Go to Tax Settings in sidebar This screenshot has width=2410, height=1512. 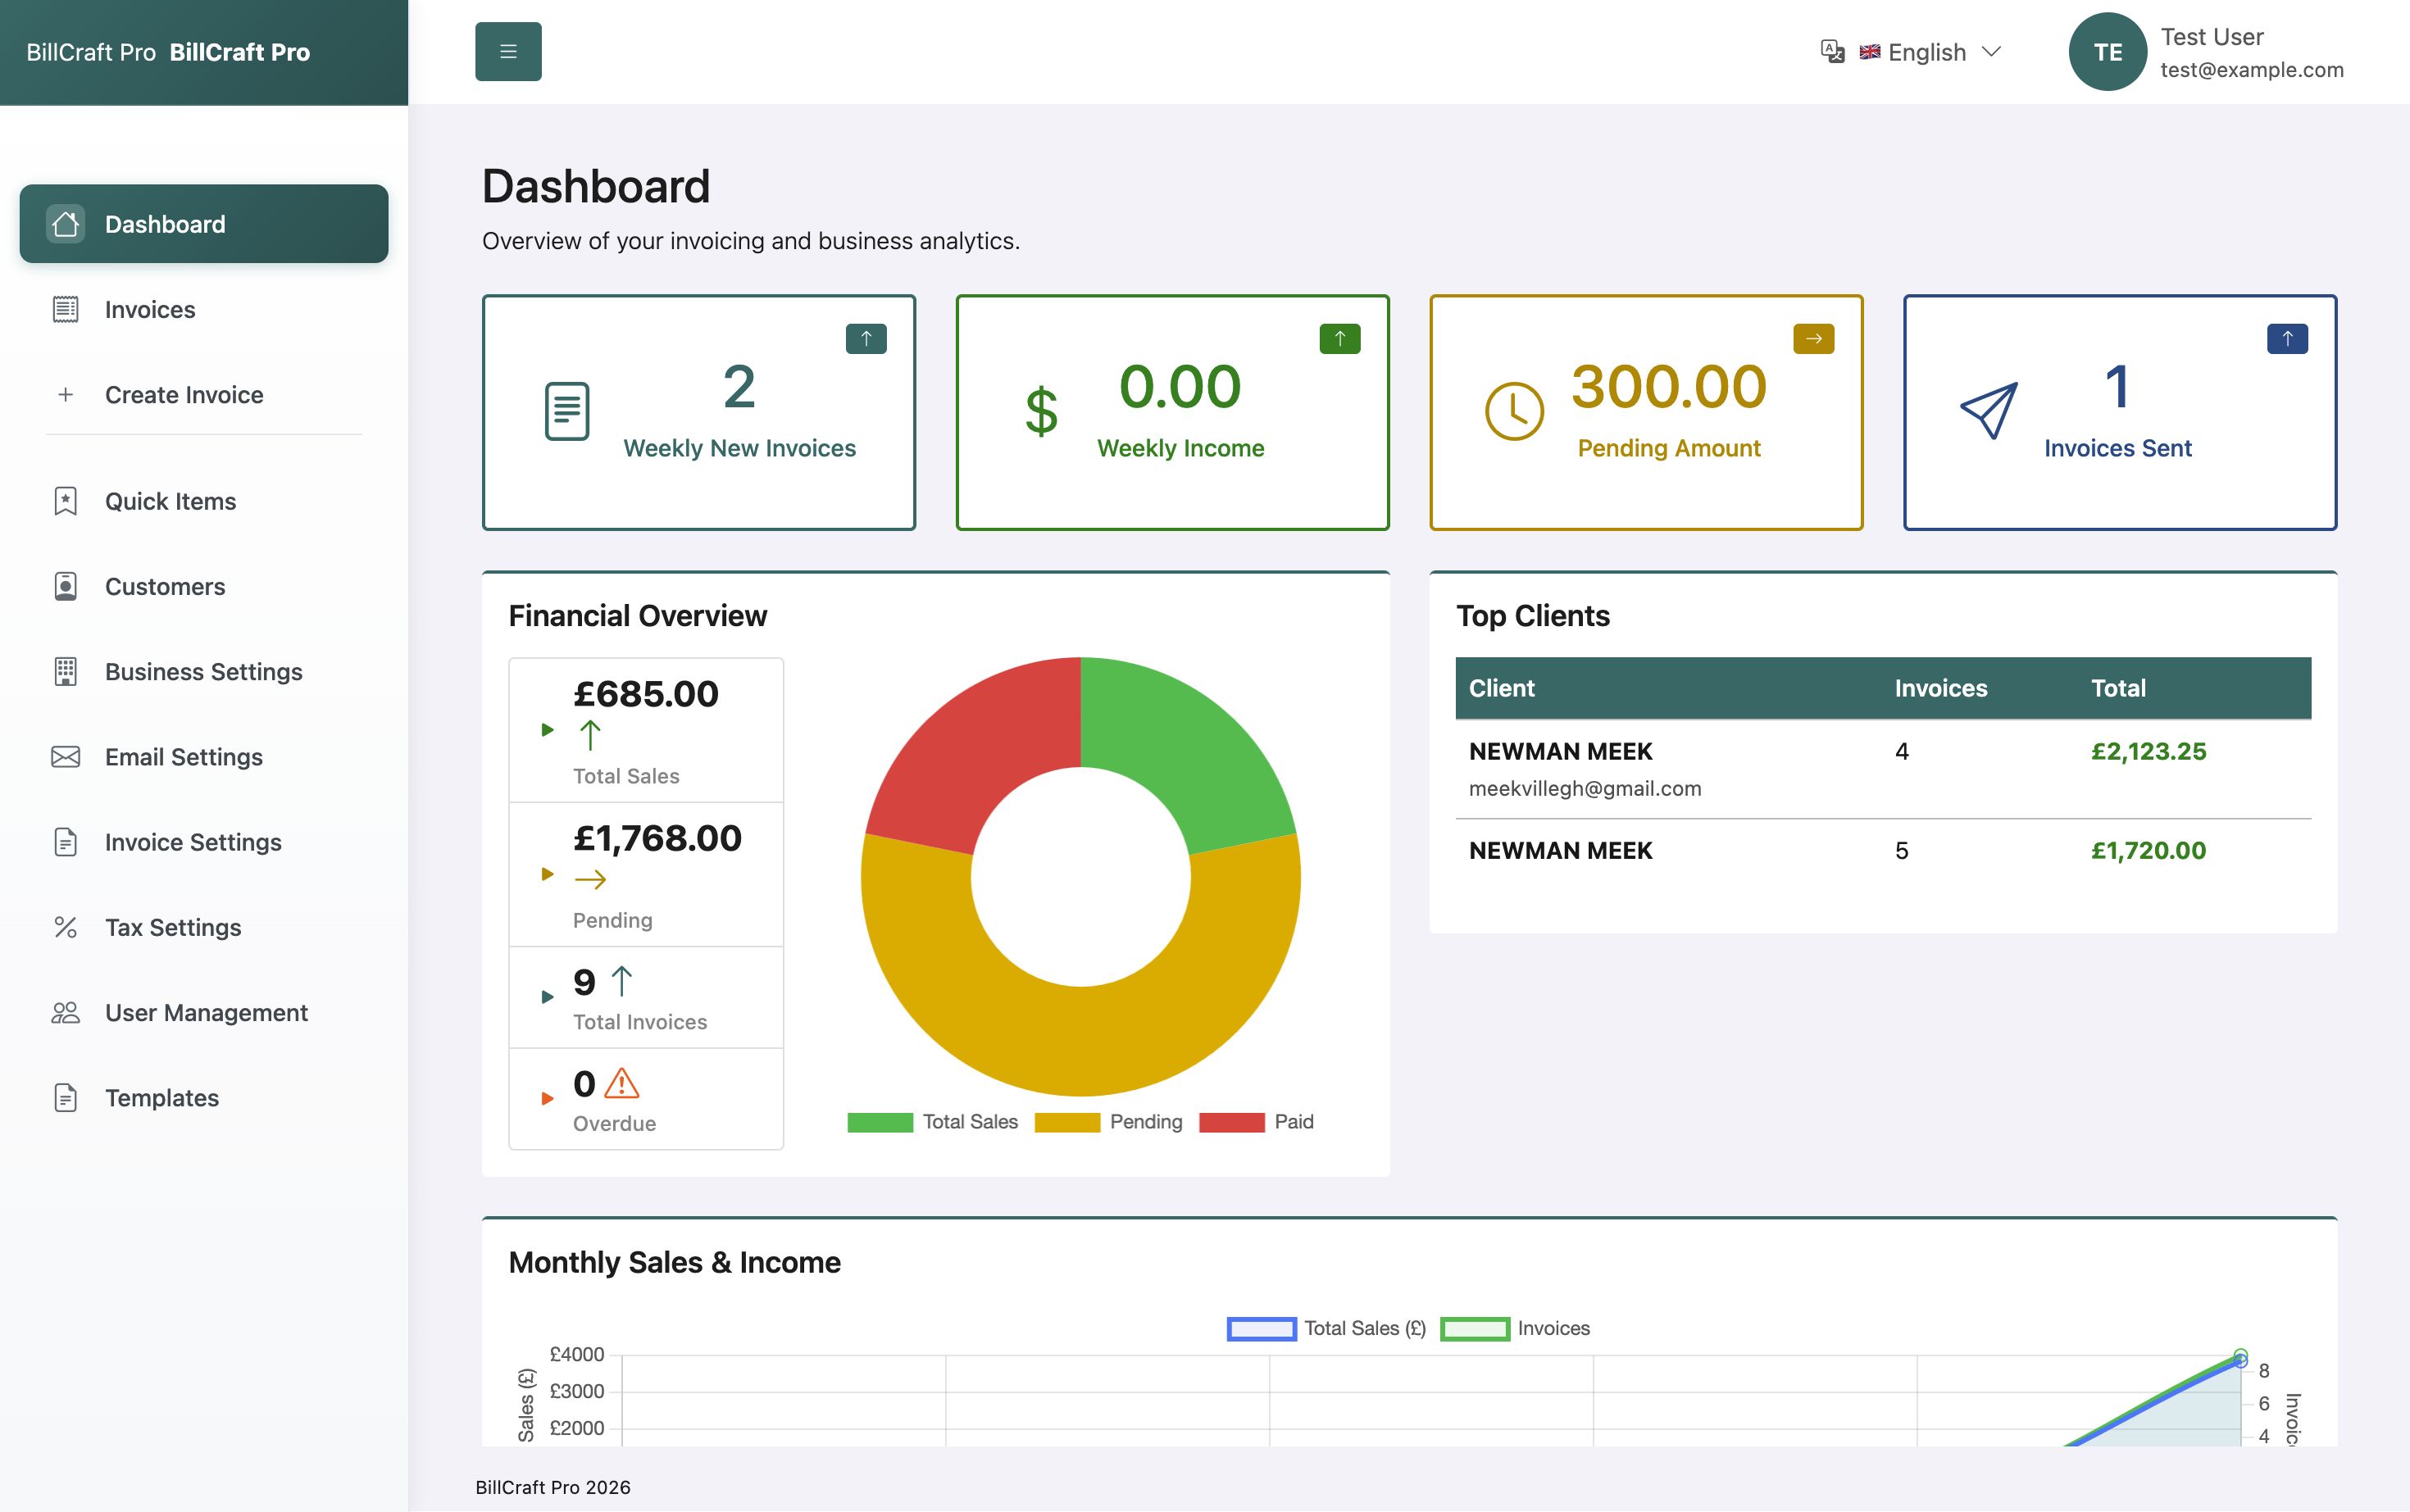pos(173,928)
